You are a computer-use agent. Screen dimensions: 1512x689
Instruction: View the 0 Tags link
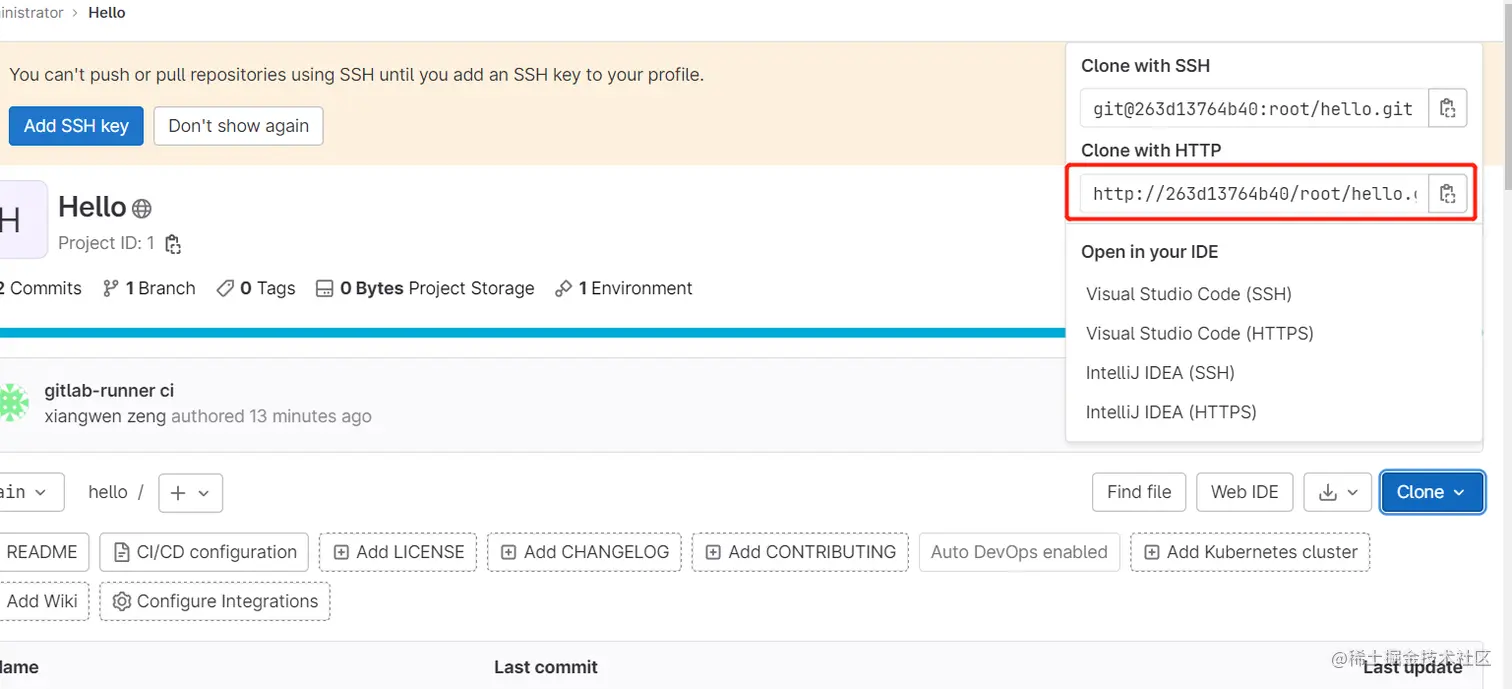click(257, 288)
